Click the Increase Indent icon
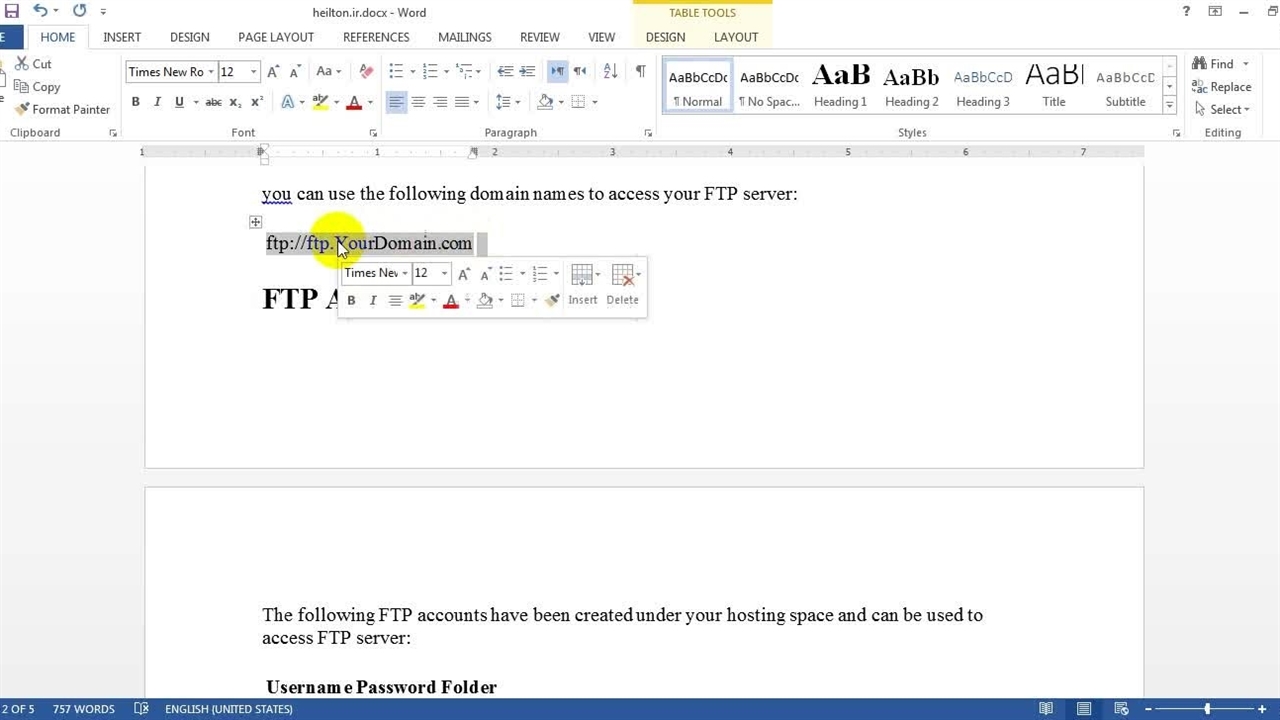Screen dimensions: 1280x720 (527, 71)
